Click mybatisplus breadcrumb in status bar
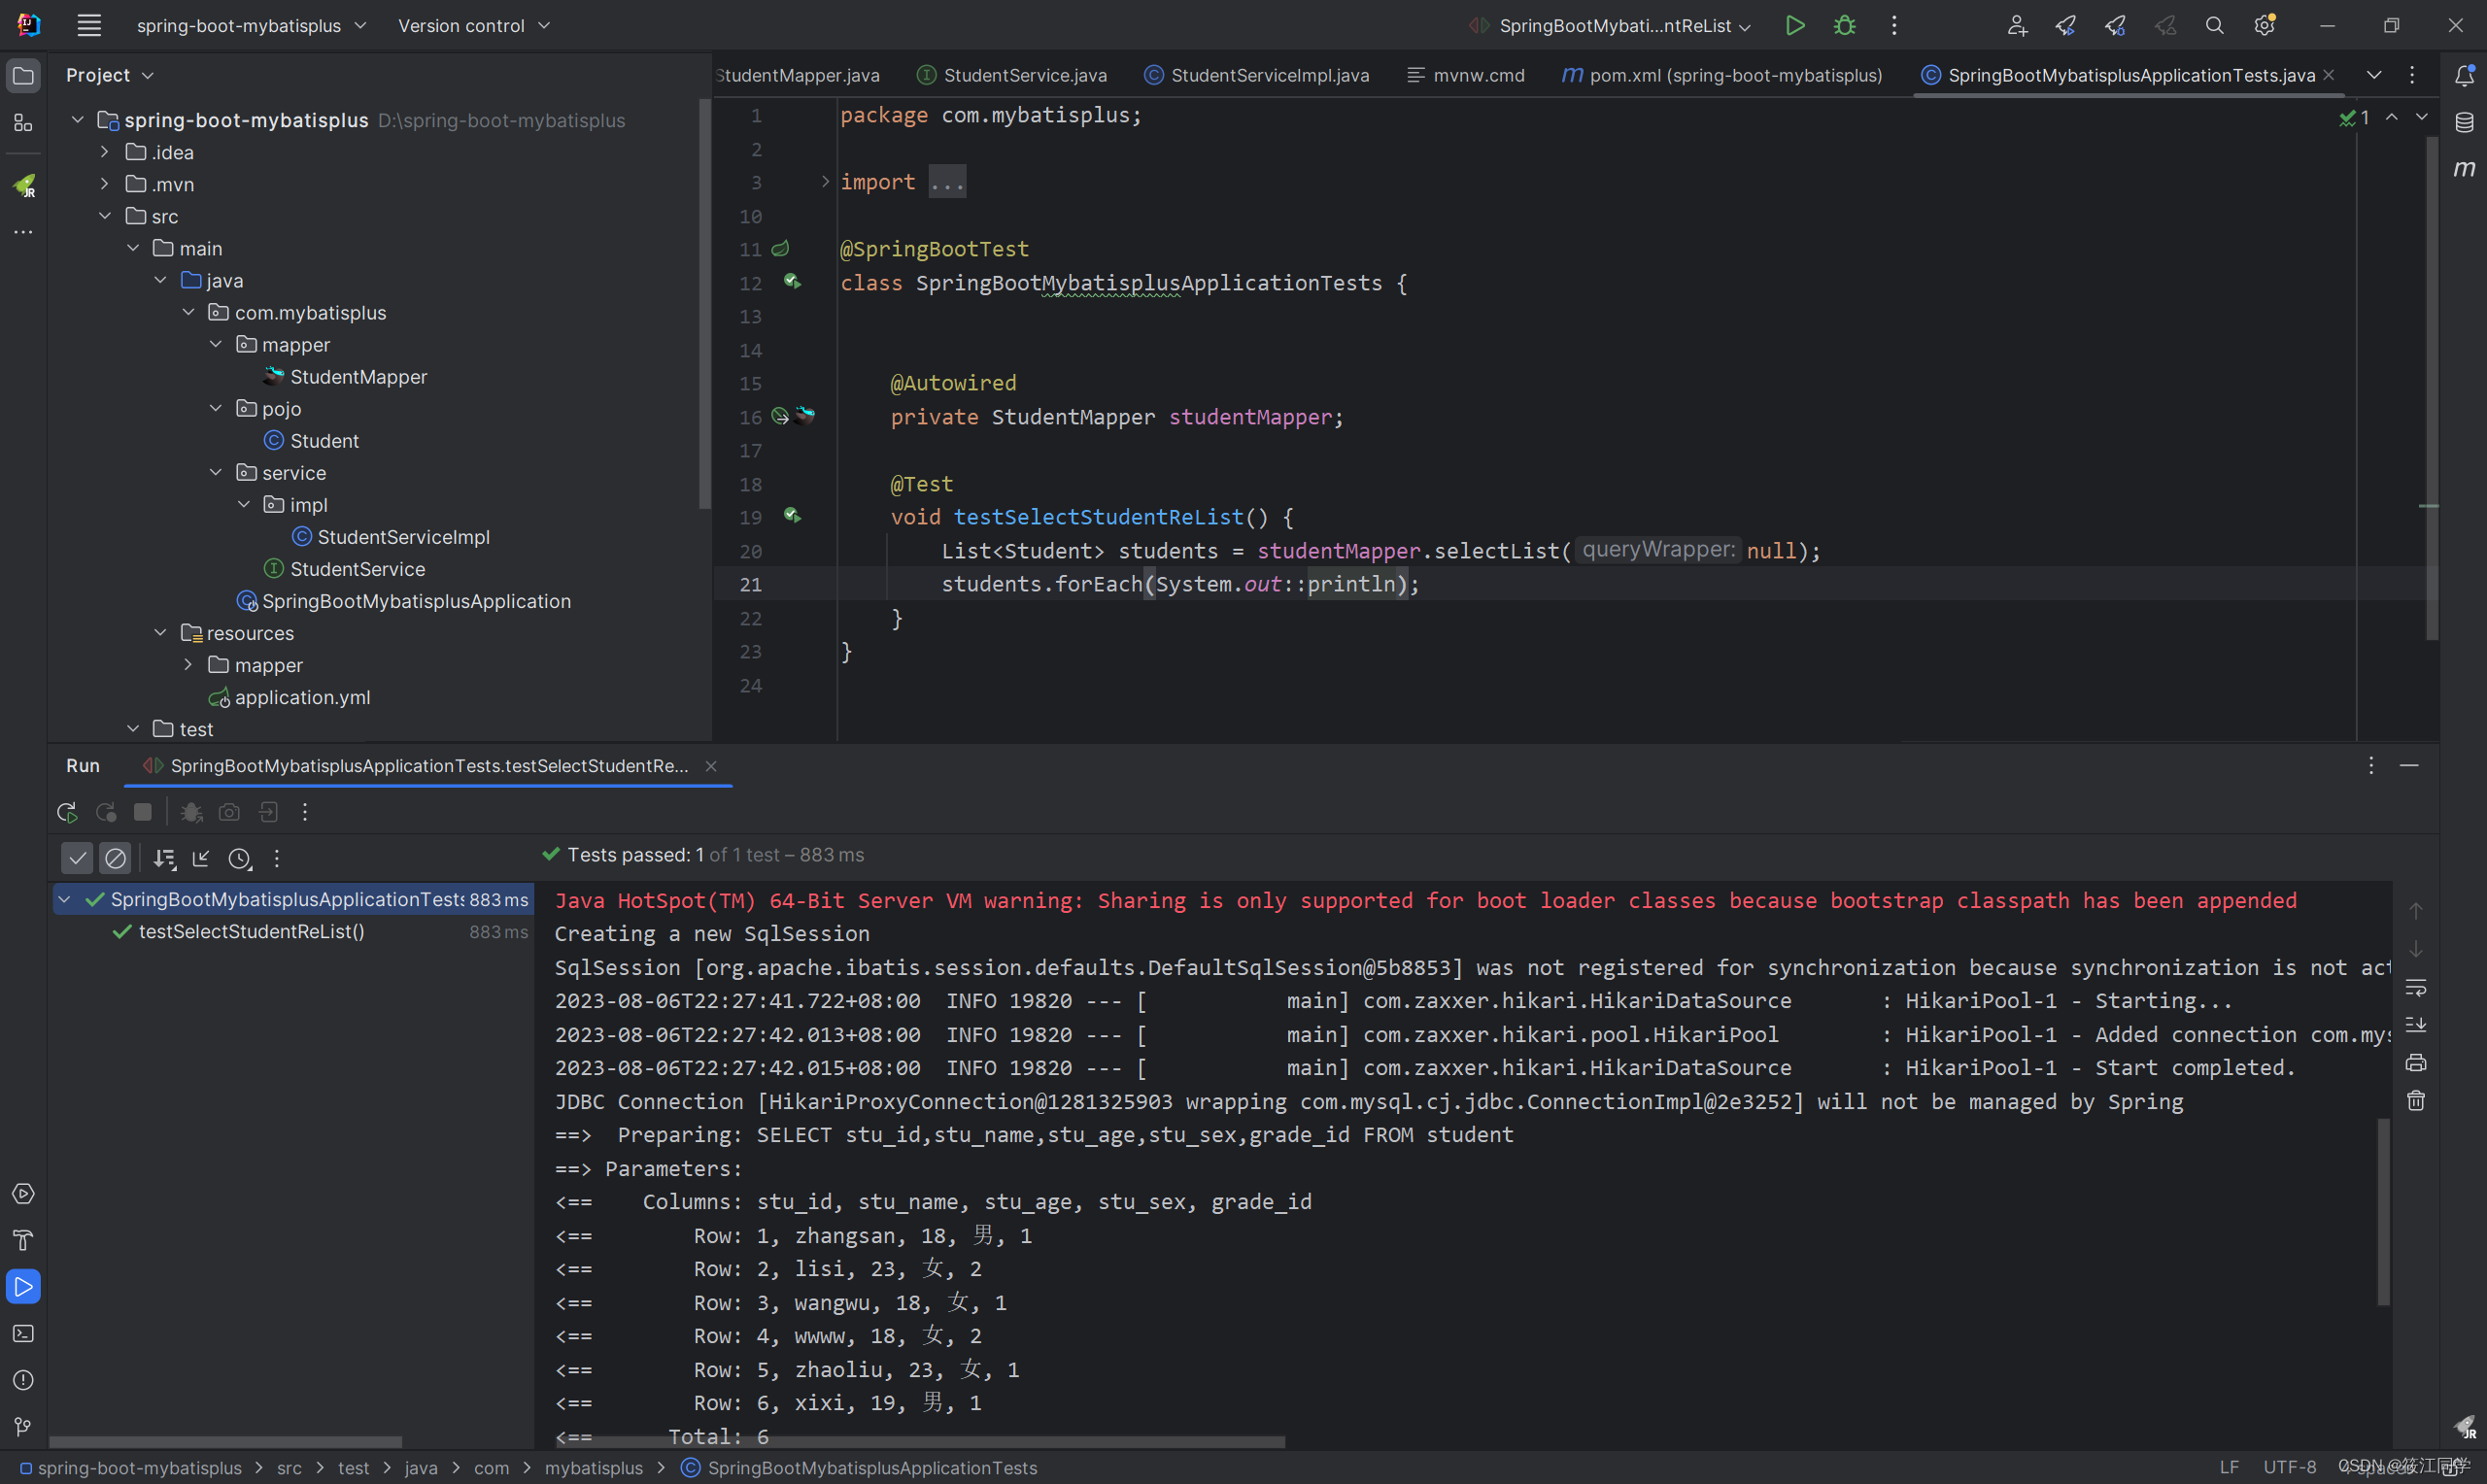 coord(594,1467)
